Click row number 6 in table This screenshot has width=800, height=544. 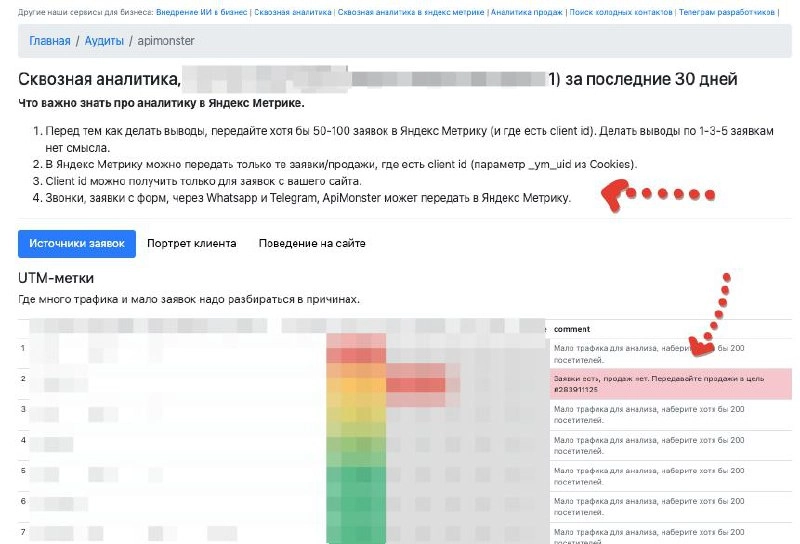pyautogui.click(x=23, y=501)
